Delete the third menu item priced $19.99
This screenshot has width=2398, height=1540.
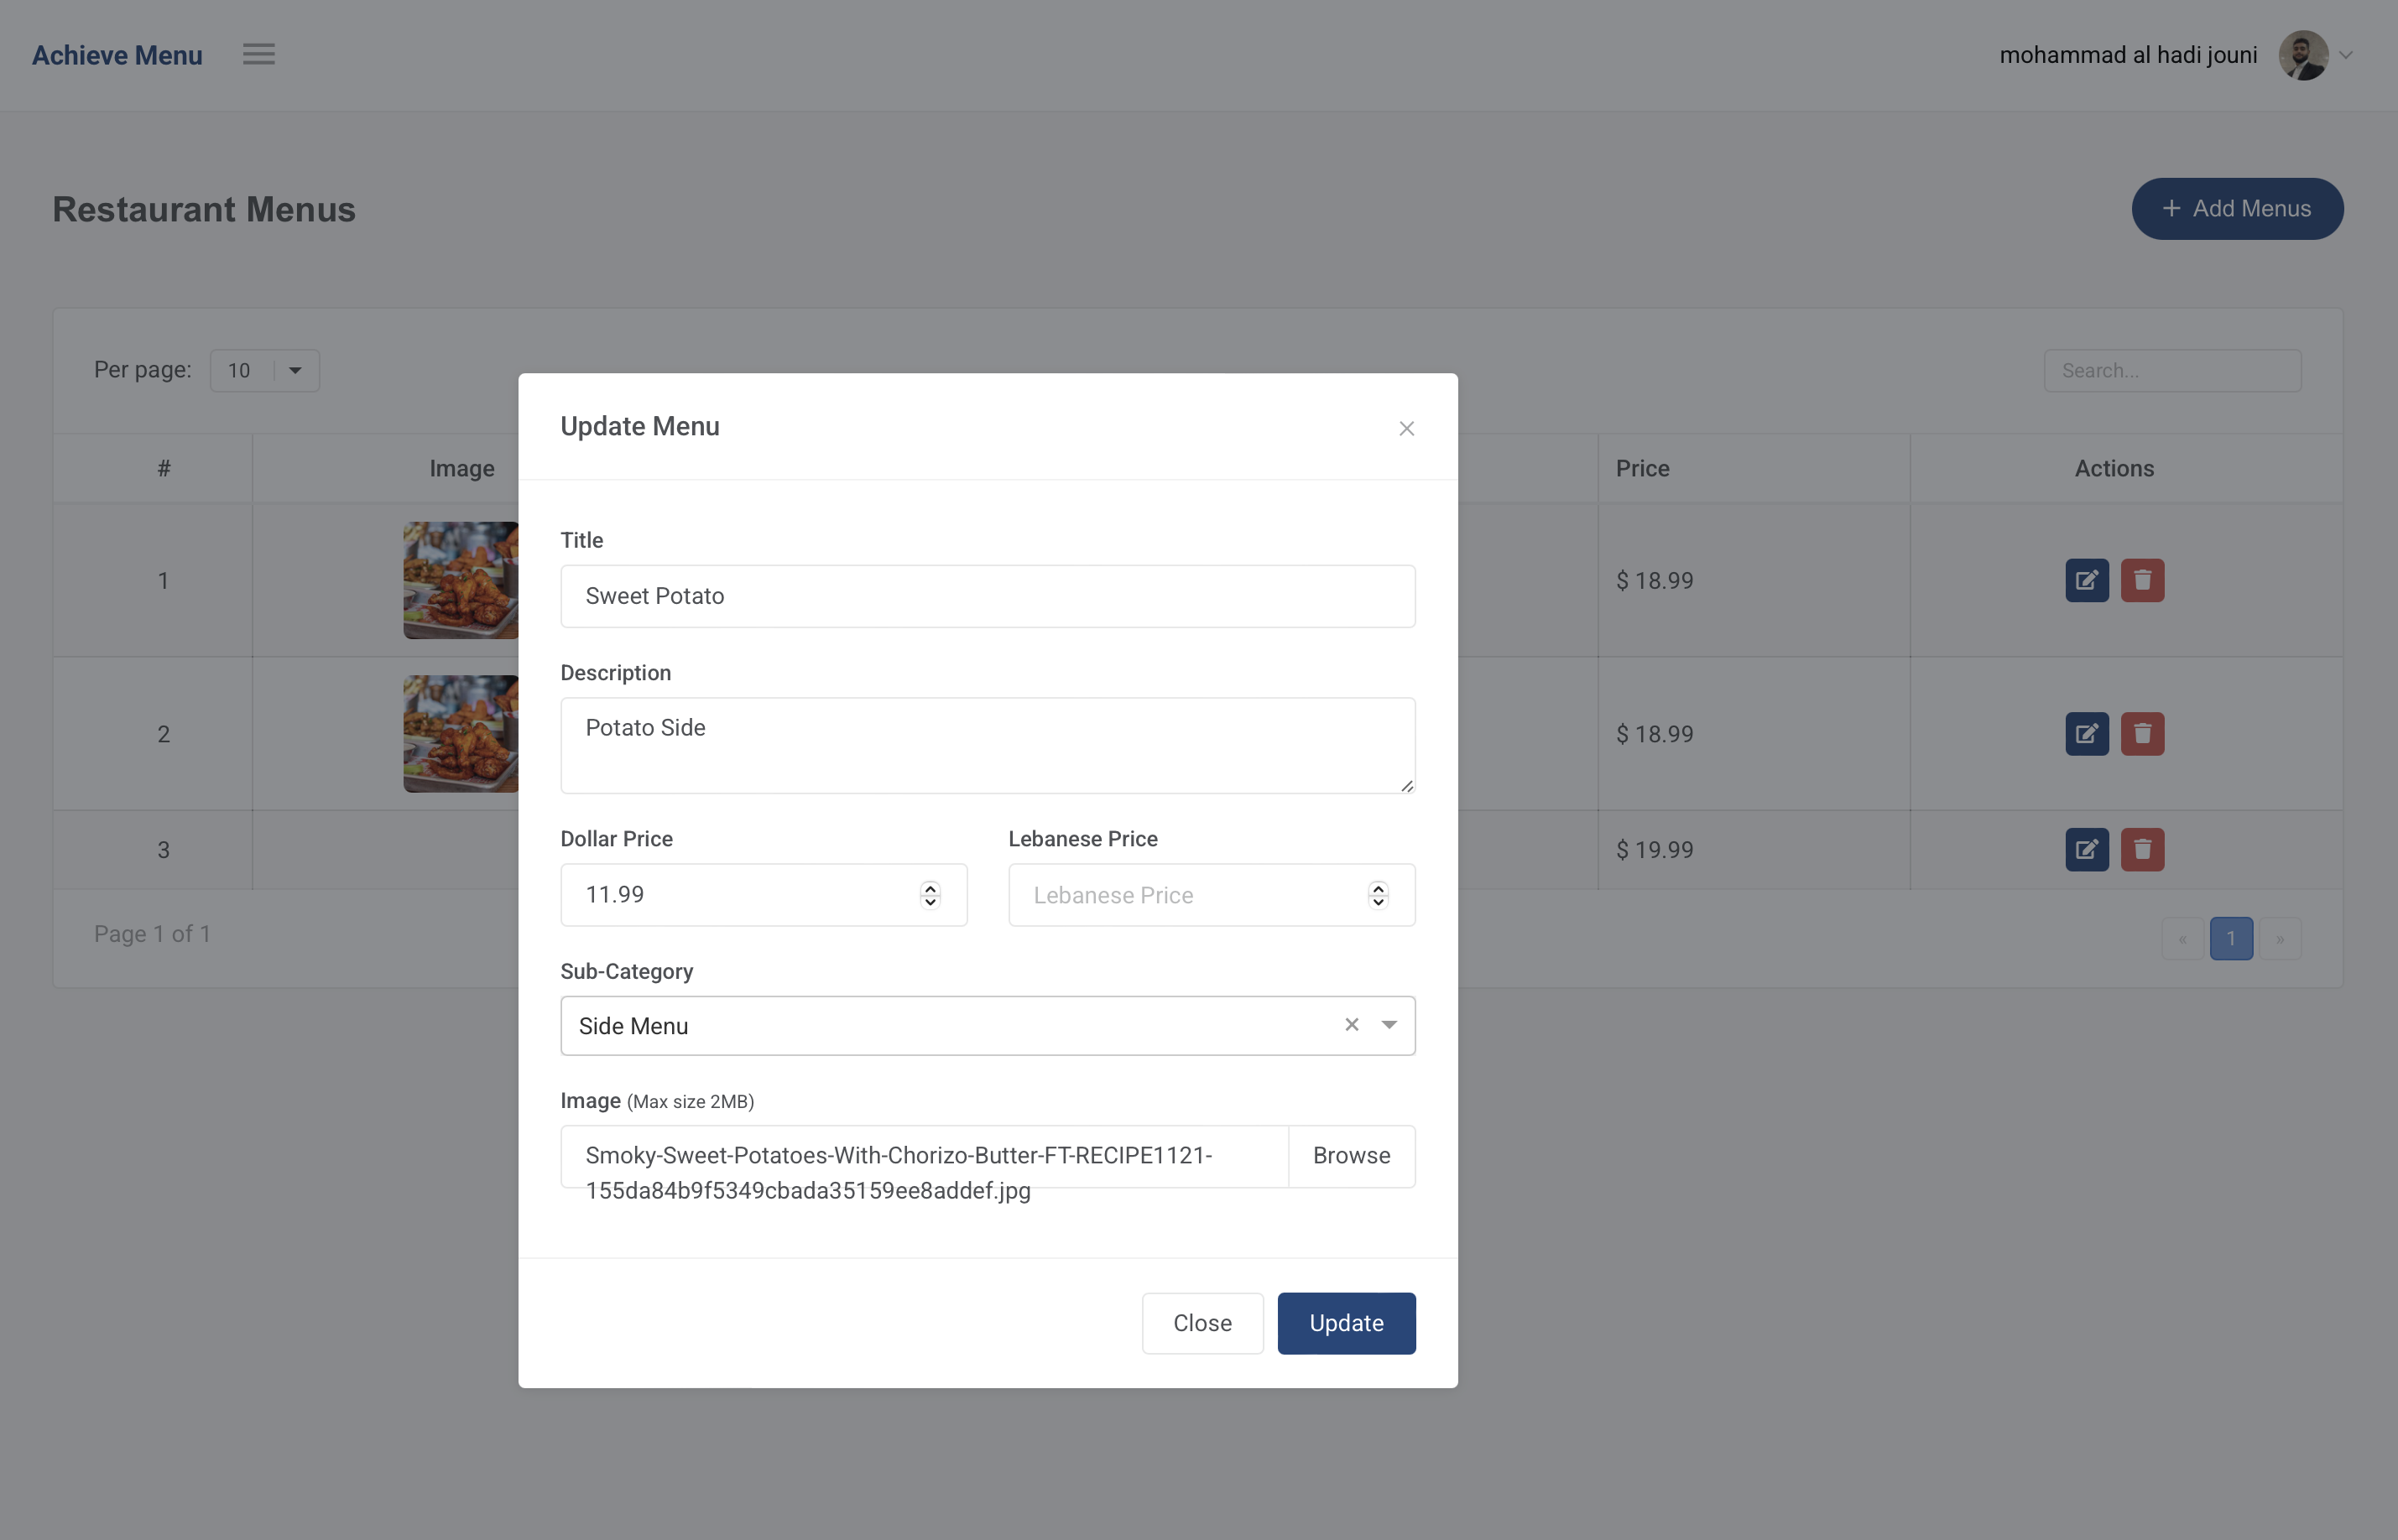pyautogui.click(x=2143, y=849)
